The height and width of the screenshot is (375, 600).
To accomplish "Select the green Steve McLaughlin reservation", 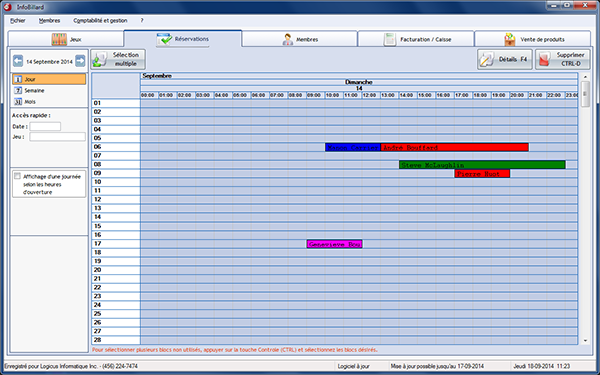I will click(x=482, y=165).
